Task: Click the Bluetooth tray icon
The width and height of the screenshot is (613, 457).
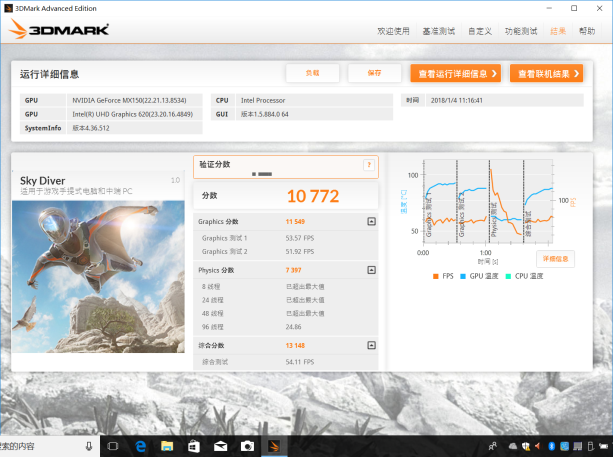Action: [x=552, y=446]
